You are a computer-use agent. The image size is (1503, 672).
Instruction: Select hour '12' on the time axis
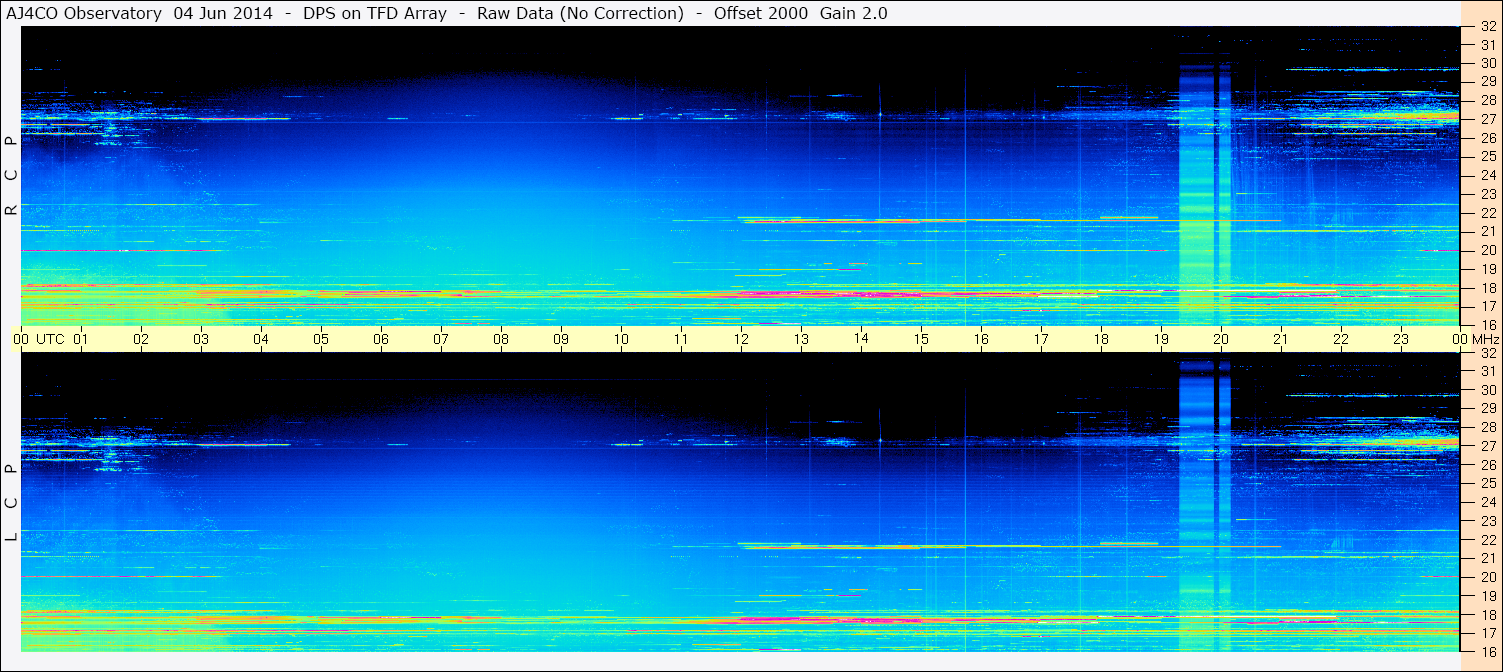(741, 339)
